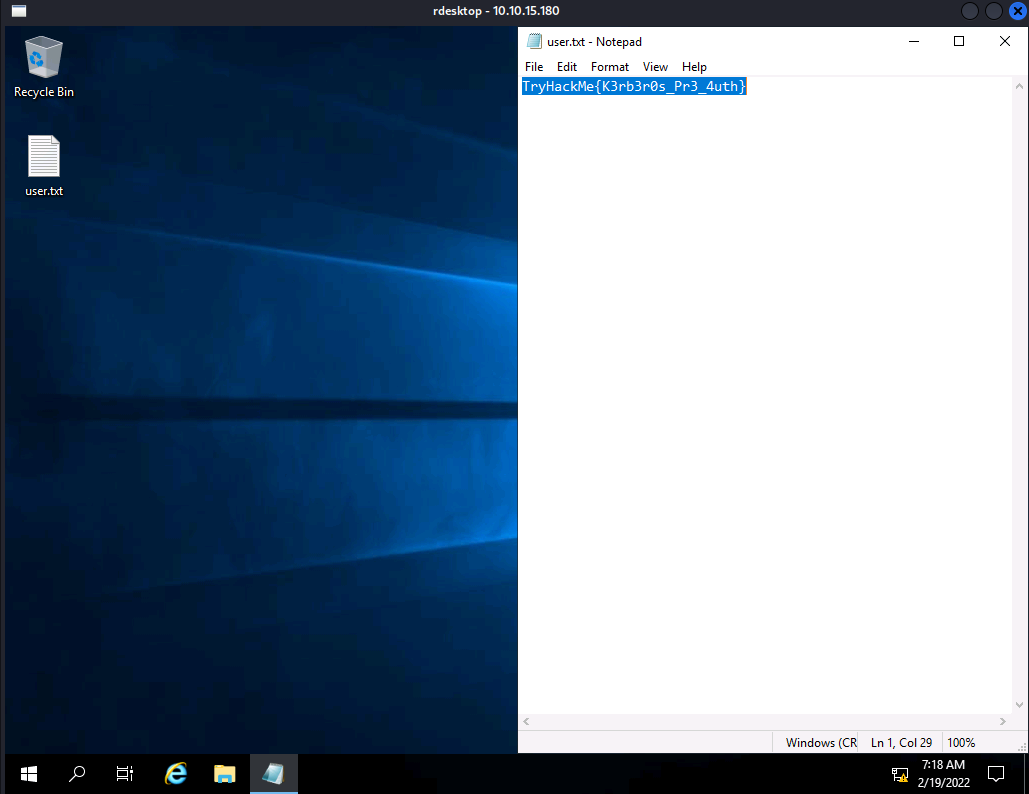Maximize the Notepad window
The height and width of the screenshot is (794, 1029).
(x=959, y=41)
